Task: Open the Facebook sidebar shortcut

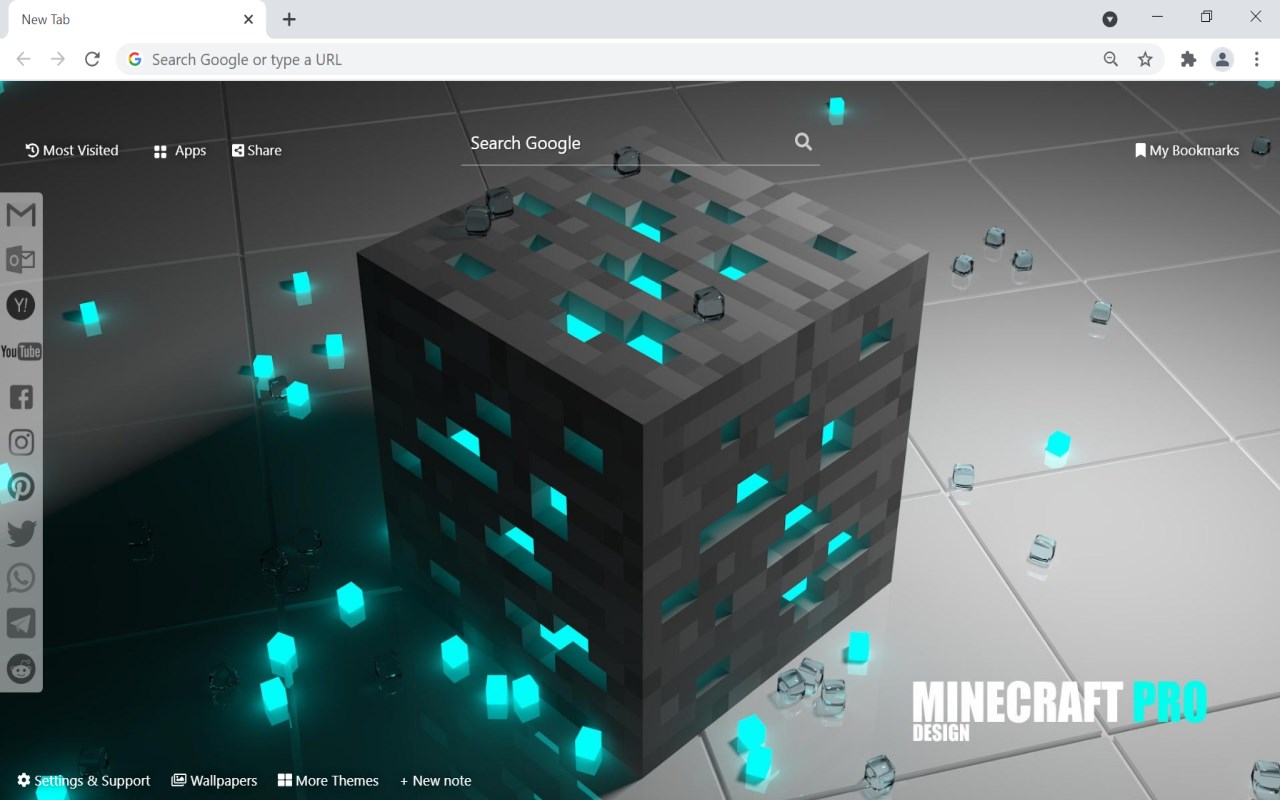Action: [x=21, y=397]
